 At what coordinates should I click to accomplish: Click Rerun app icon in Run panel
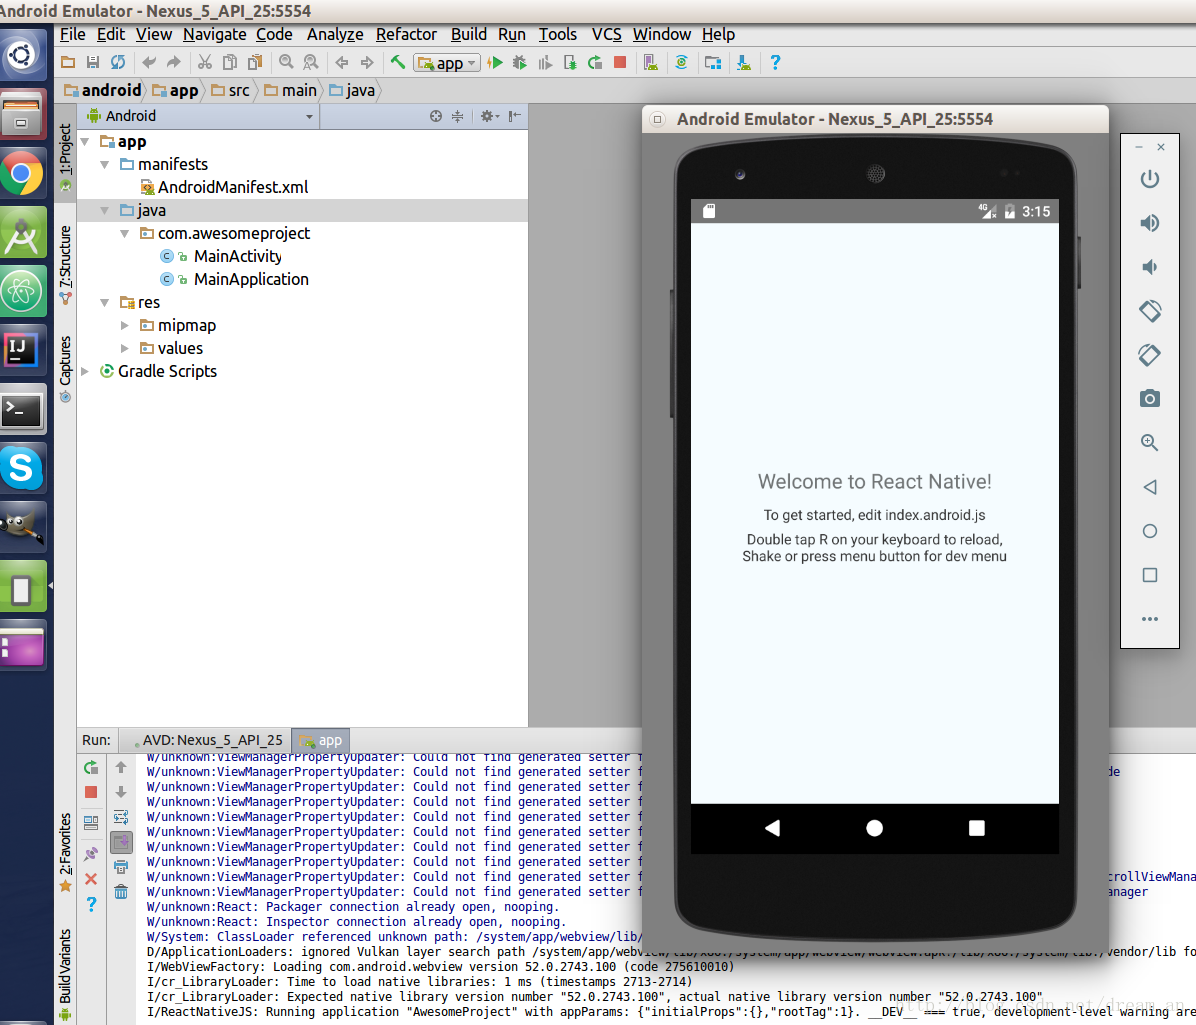coord(91,767)
